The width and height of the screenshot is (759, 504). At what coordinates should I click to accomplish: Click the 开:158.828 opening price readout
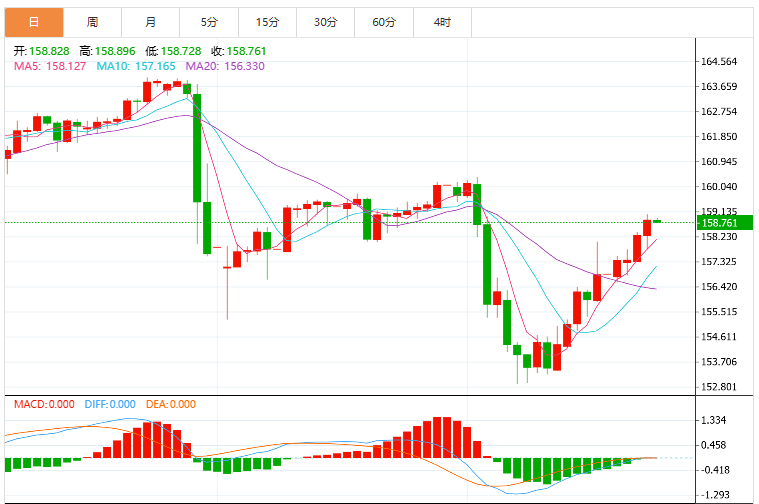(x=42, y=51)
